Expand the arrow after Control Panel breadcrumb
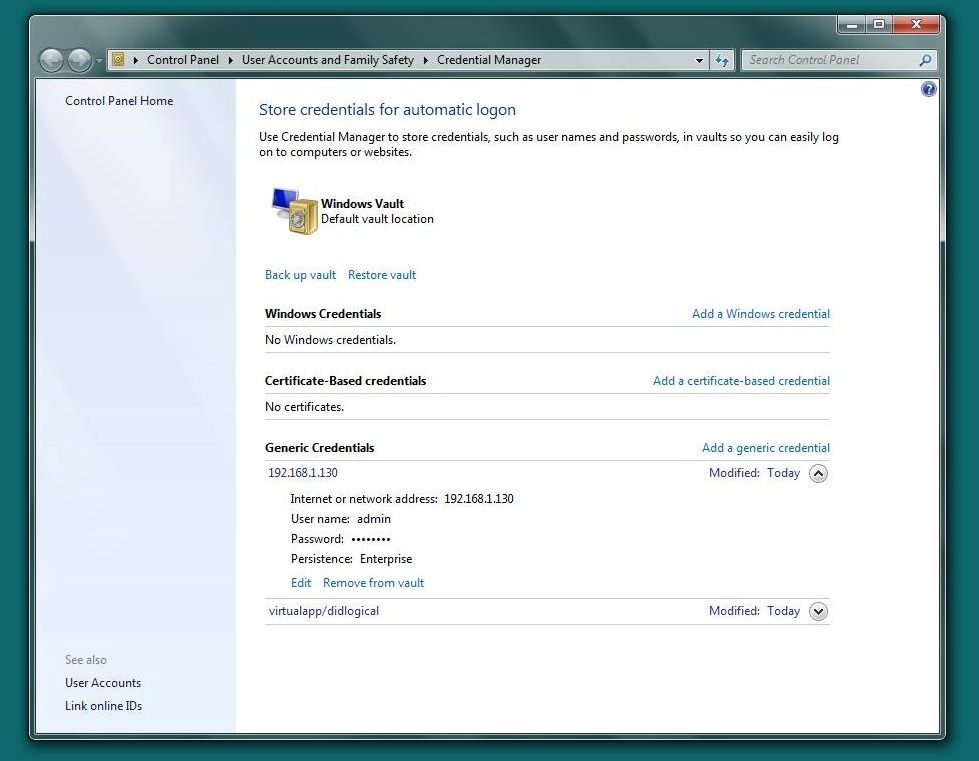 click(230, 60)
